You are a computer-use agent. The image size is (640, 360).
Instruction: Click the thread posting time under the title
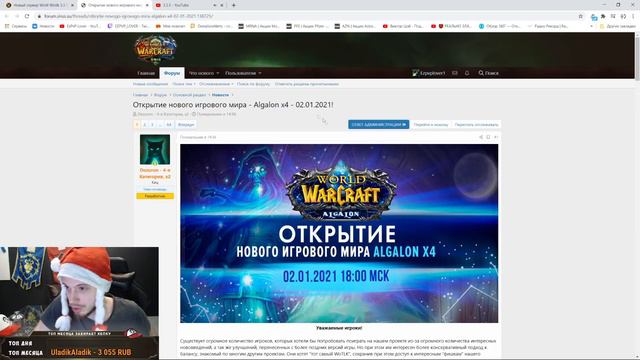(x=216, y=114)
